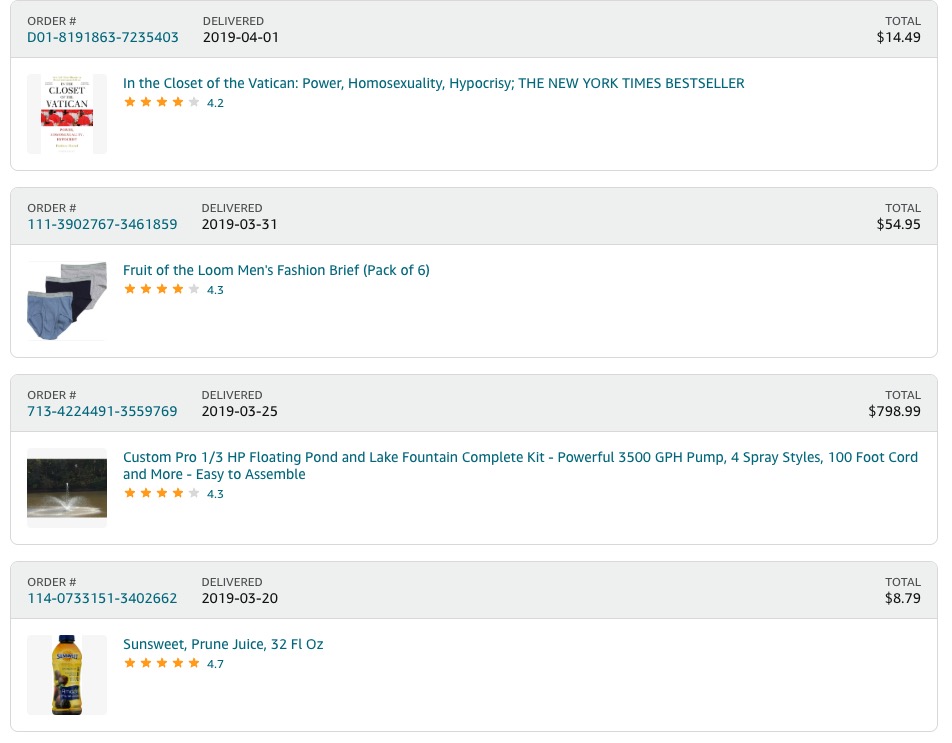This screenshot has width=952, height=743.
Task: Open order 713-4224491-3559769 link
Action: point(102,411)
